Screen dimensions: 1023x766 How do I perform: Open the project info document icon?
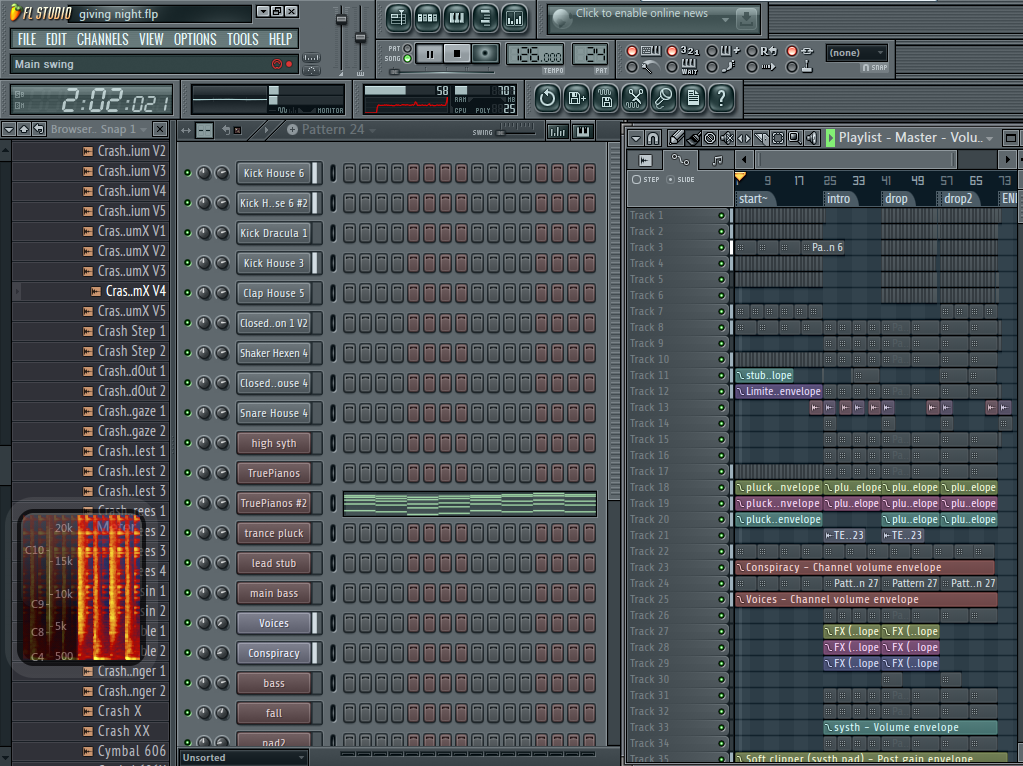coord(693,99)
